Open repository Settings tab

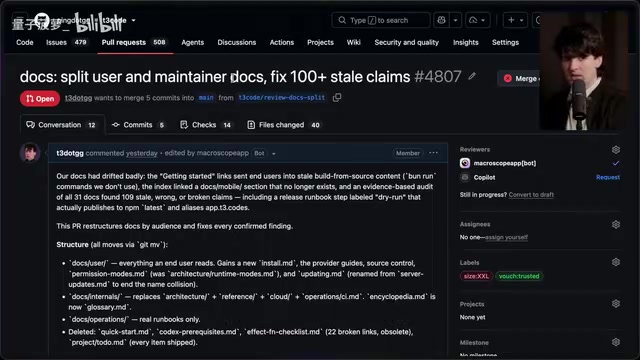[505, 42]
